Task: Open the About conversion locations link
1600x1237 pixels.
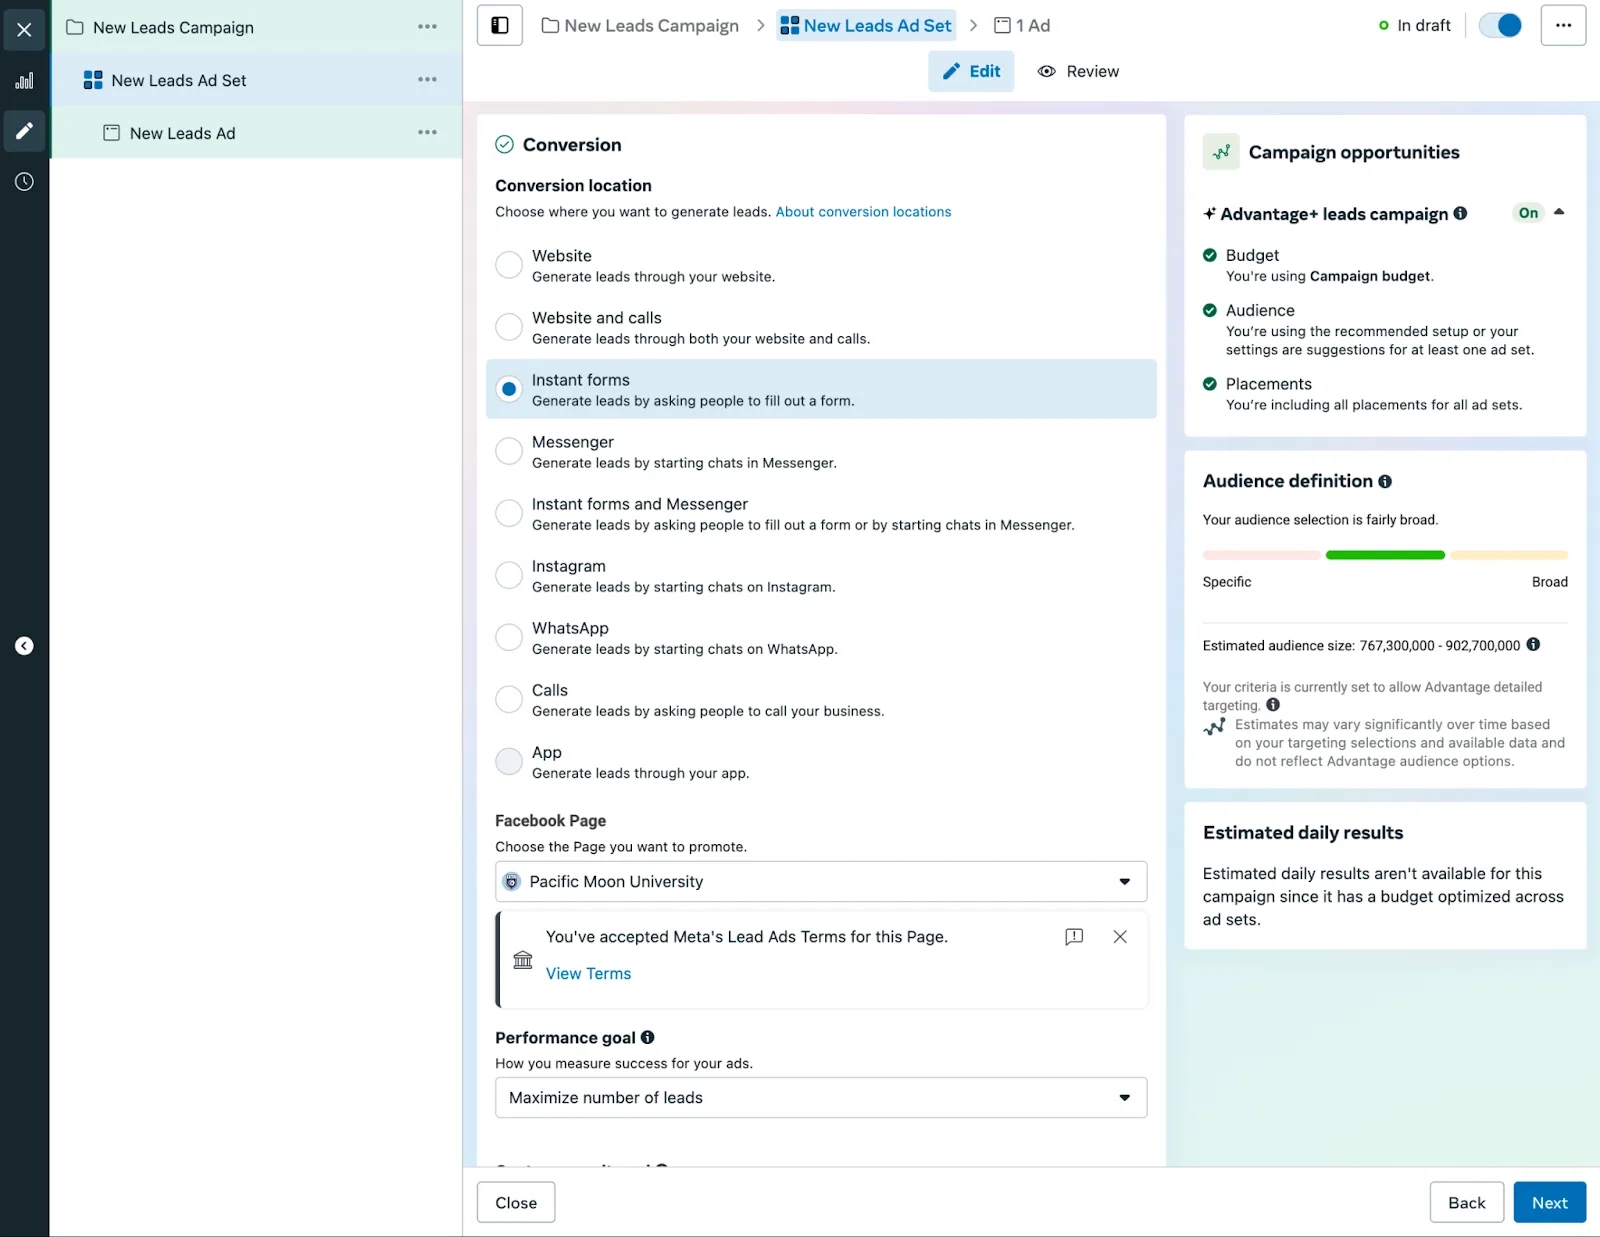Action: [x=863, y=212]
